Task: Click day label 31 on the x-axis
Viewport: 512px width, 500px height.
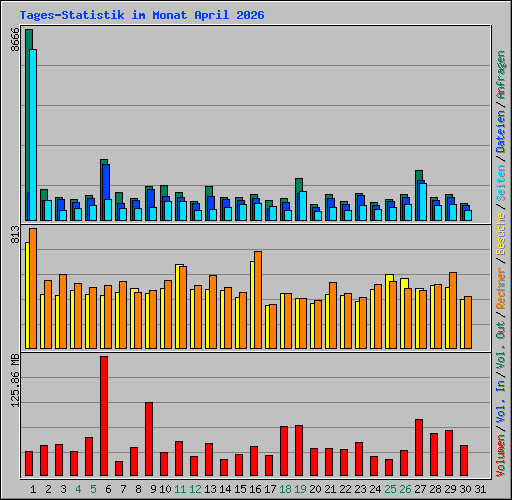Action: pyautogui.click(x=480, y=489)
